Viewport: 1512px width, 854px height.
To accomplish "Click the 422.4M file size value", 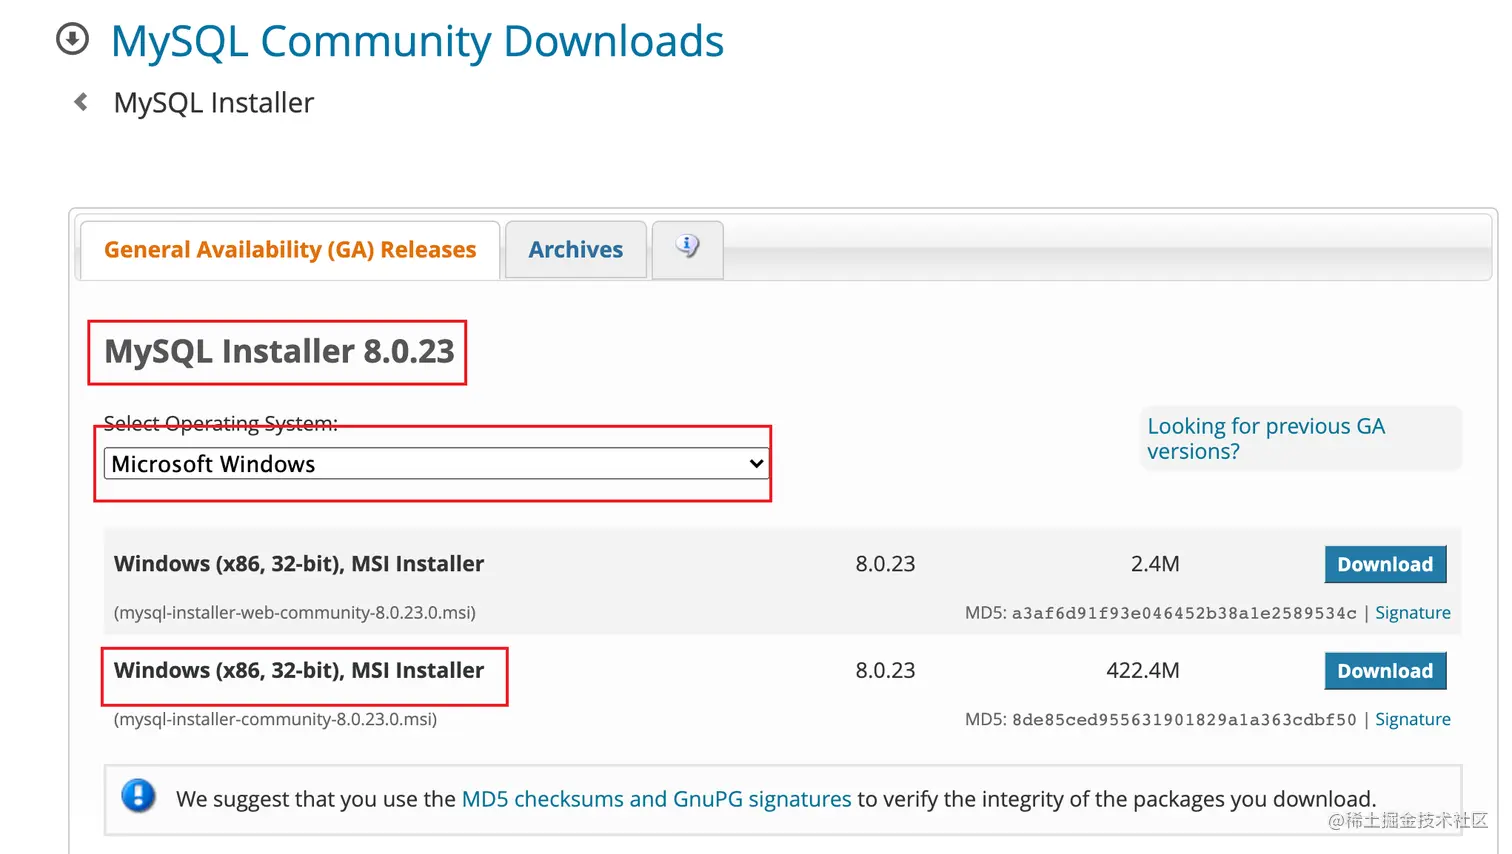I will pyautogui.click(x=1143, y=671).
